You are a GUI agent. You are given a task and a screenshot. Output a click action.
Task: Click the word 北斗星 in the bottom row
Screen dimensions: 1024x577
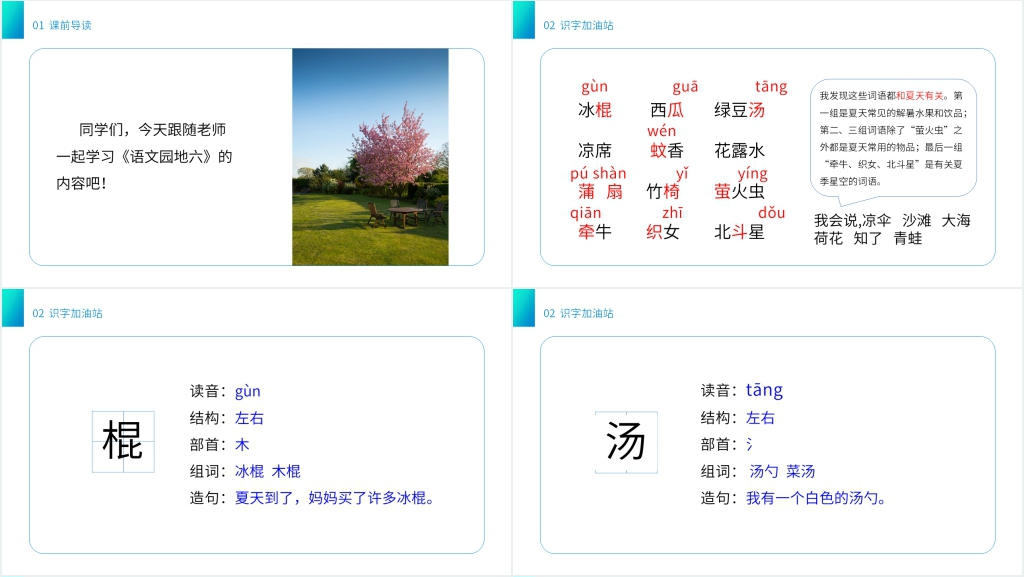tap(739, 232)
